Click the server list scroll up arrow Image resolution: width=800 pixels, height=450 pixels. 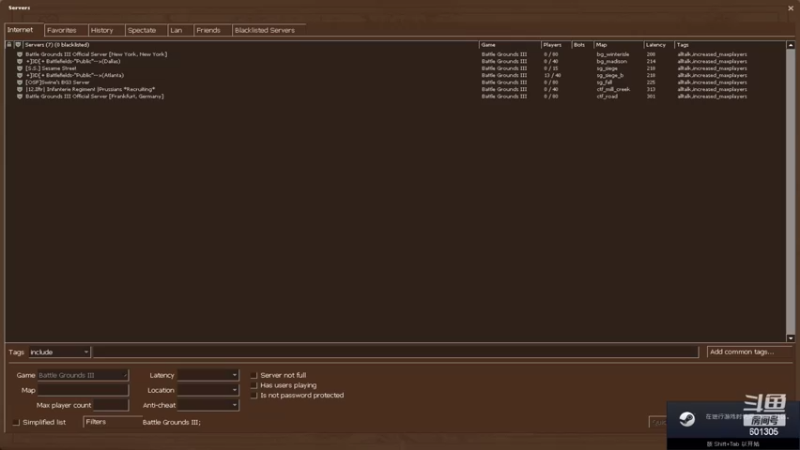click(790, 45)
